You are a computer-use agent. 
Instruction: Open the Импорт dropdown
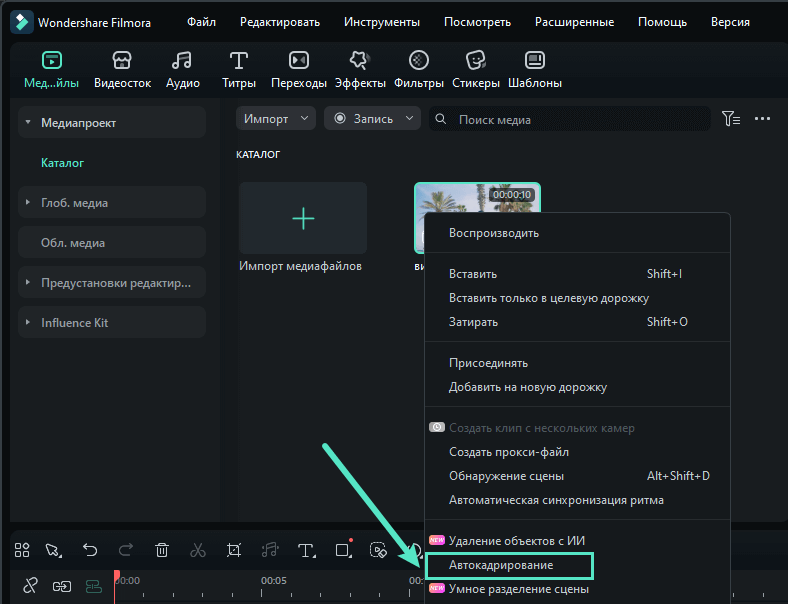pyautogui.click(x=275, y=119)
